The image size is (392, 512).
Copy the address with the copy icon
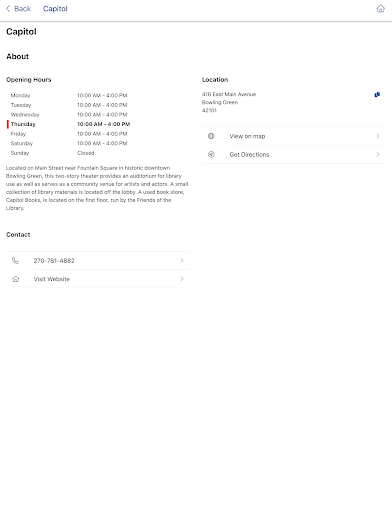coord(377,95)
